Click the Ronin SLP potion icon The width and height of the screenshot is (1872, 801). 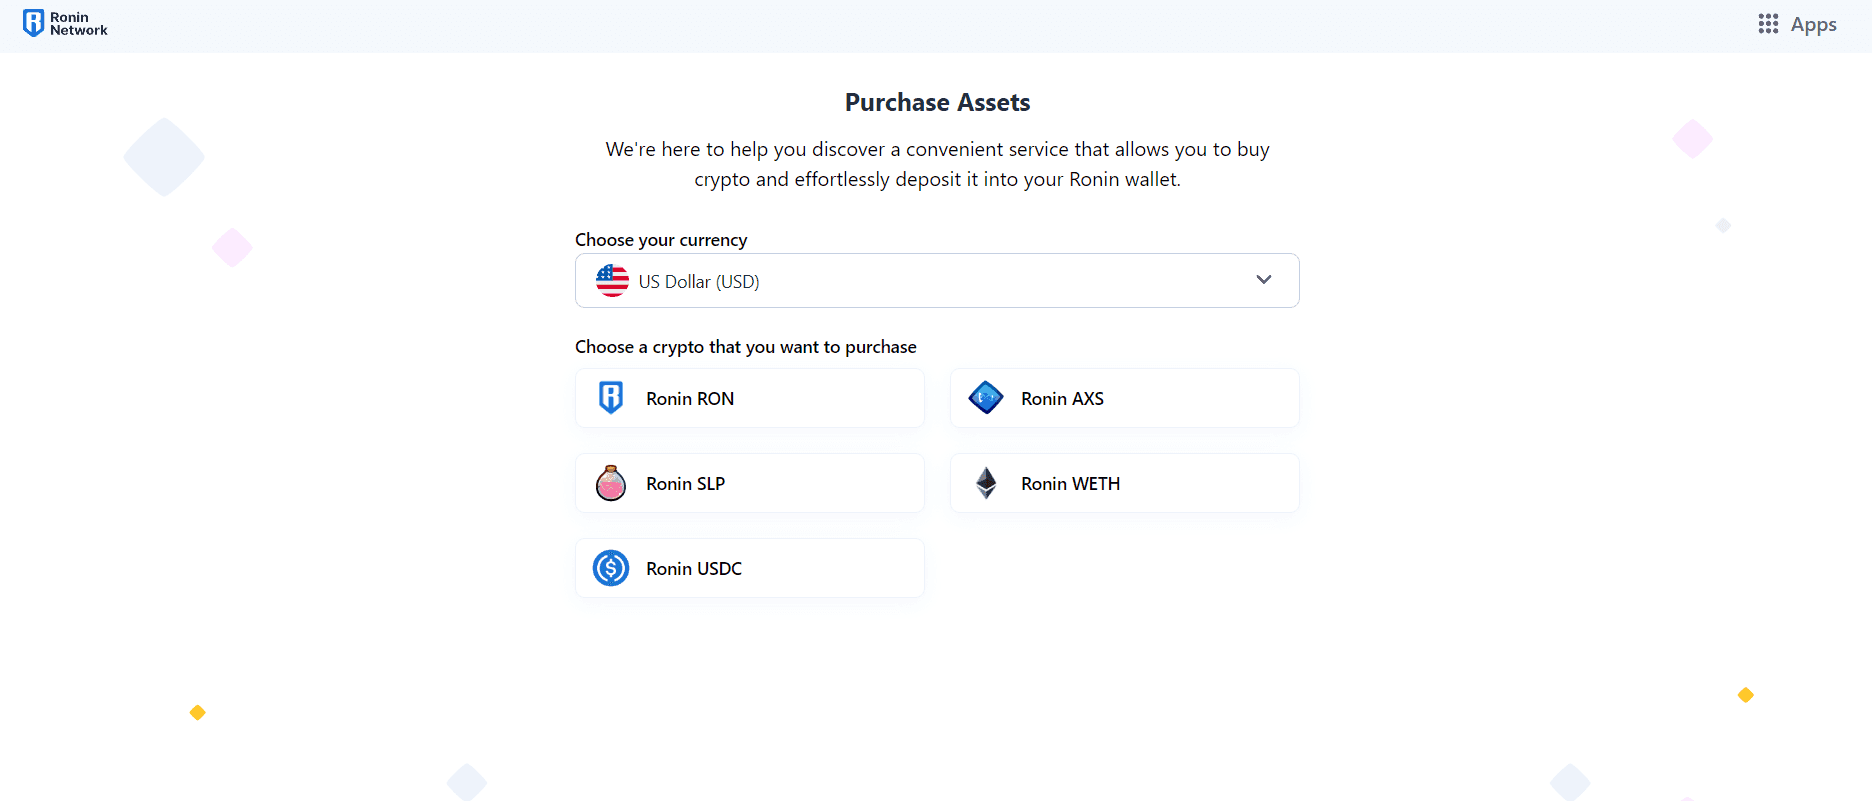(x=610, y=482)
